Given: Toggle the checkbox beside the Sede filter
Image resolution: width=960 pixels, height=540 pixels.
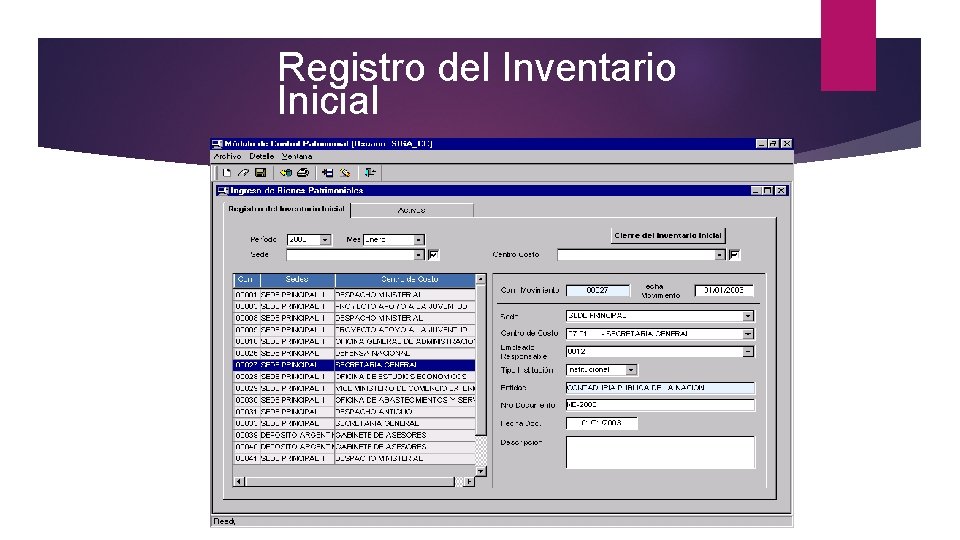Looking at the screenshot, I should [433, 255].
